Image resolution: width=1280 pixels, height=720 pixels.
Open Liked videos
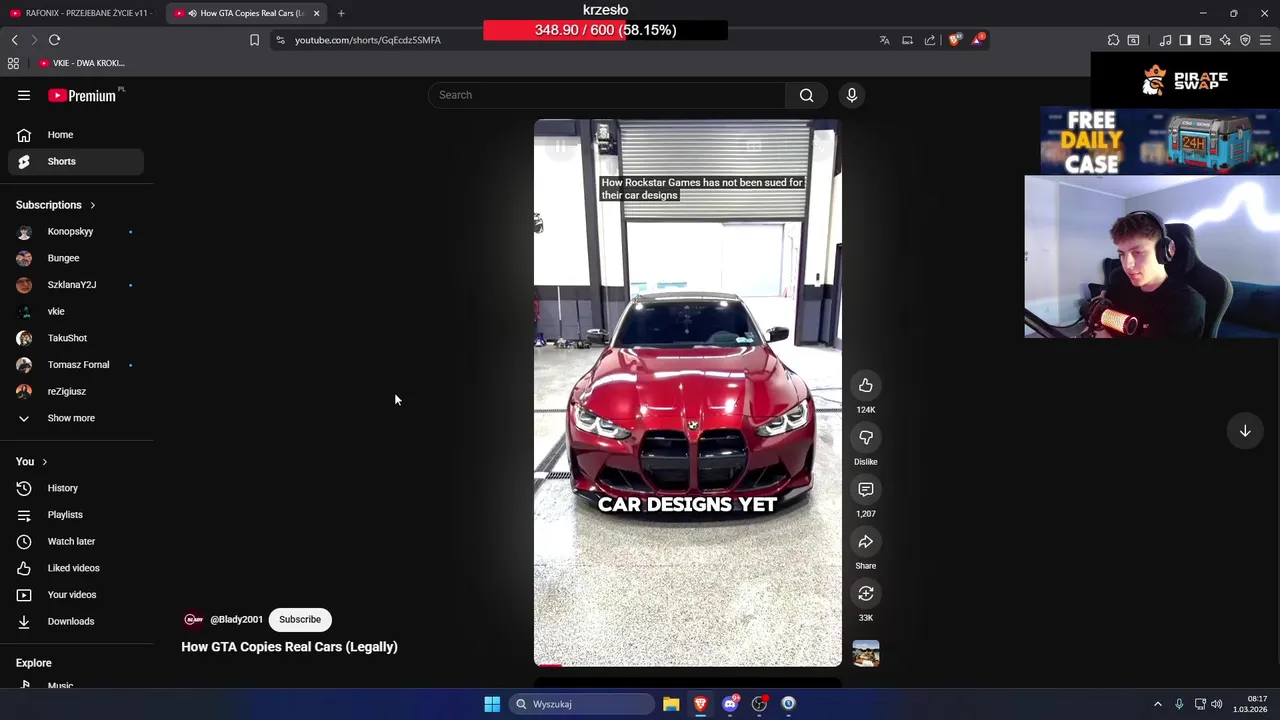point(76,568)
